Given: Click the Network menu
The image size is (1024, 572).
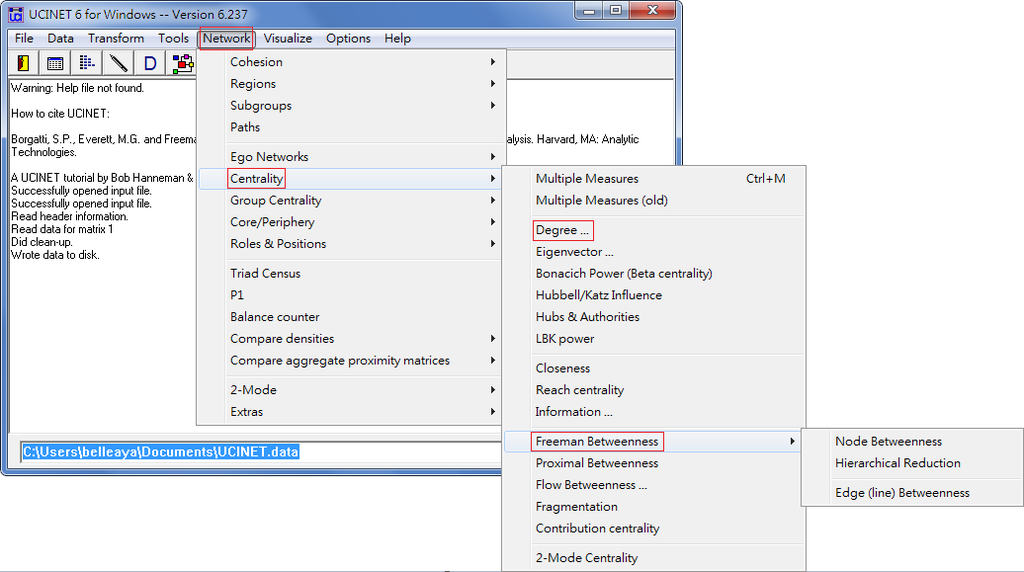Looking at the screenshot, I should (x=226, y=39).
